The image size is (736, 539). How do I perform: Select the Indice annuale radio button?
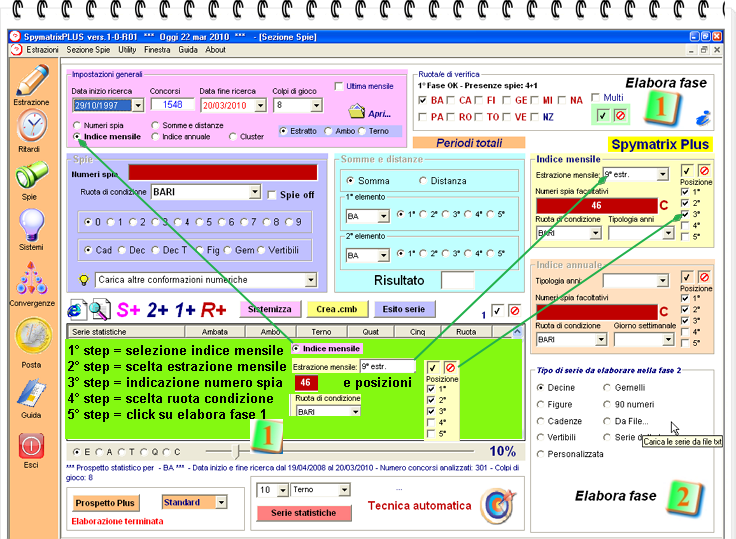[x=155, y=137]
